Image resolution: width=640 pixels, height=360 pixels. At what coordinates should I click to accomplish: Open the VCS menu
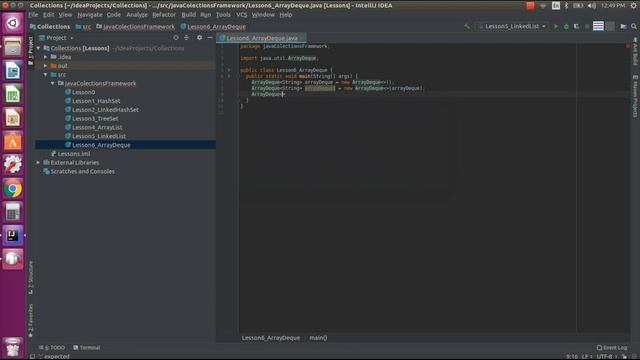point(242,15)
